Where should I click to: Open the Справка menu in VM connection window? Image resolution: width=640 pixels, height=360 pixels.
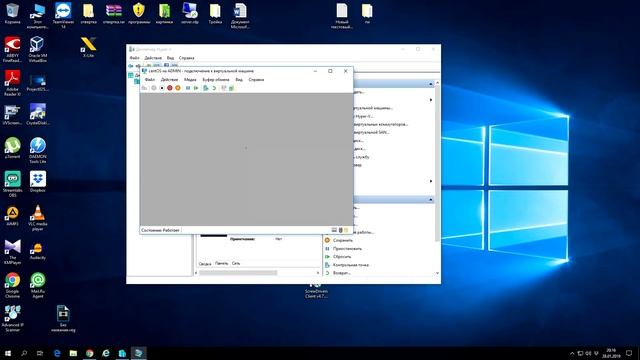point(256,80)
